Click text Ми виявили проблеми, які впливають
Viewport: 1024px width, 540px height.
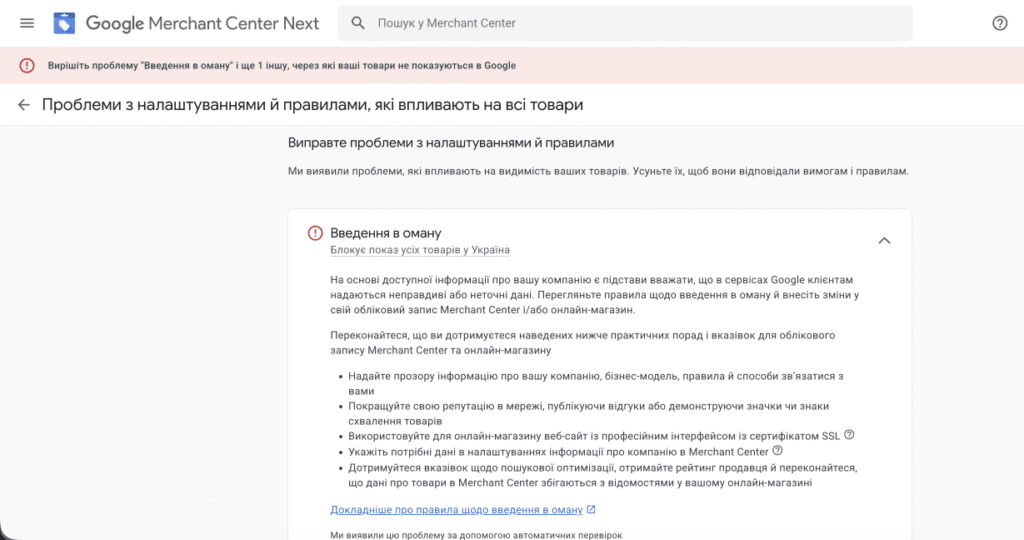coord(598,171)
